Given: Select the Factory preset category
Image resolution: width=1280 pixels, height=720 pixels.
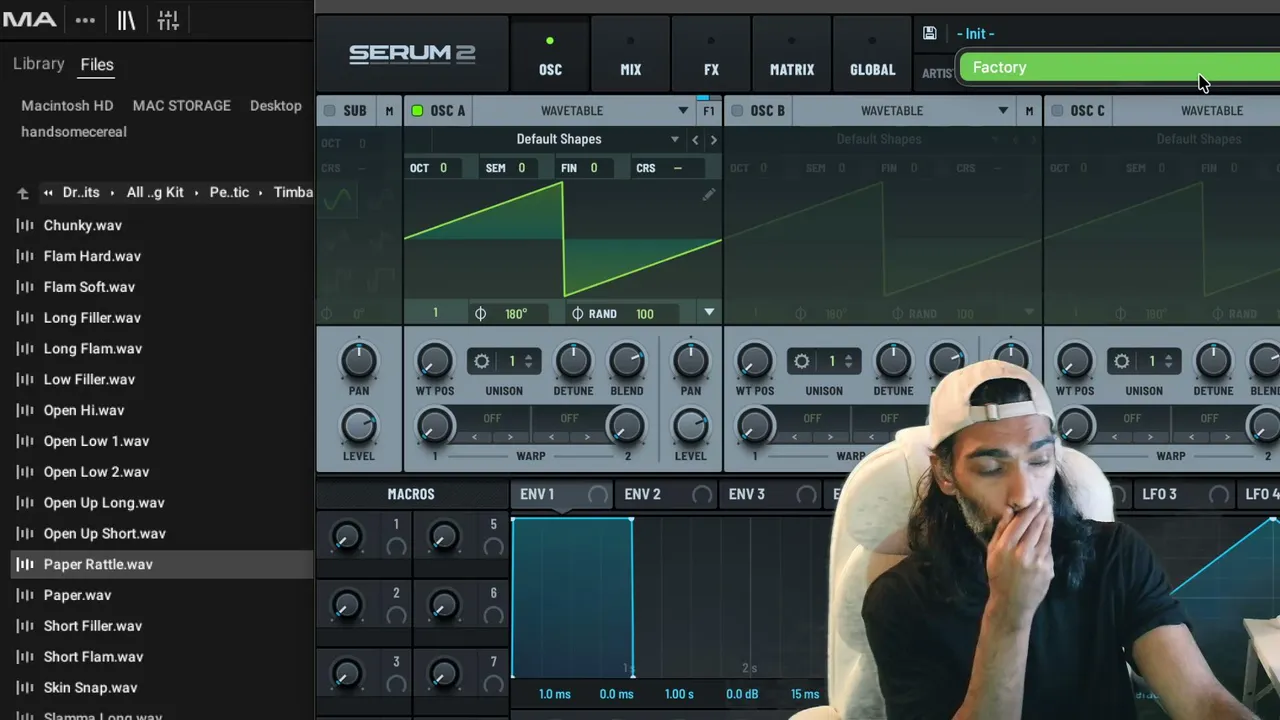Looking at the screenshot, I should click(x=1120, y=68).
